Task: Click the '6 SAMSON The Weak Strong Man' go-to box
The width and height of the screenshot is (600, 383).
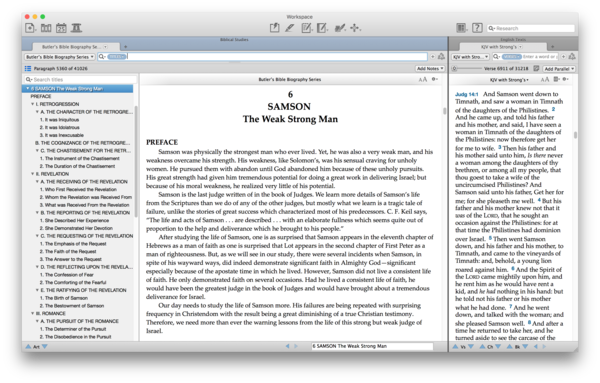Action: [372, 346]
